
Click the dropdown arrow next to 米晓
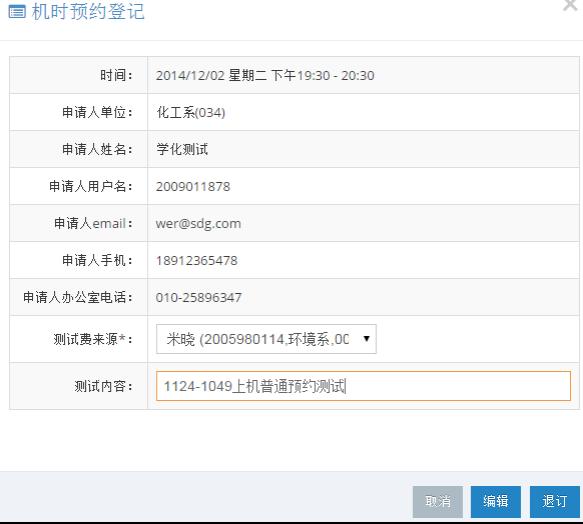pyautogui.click(x=366, y=338)
